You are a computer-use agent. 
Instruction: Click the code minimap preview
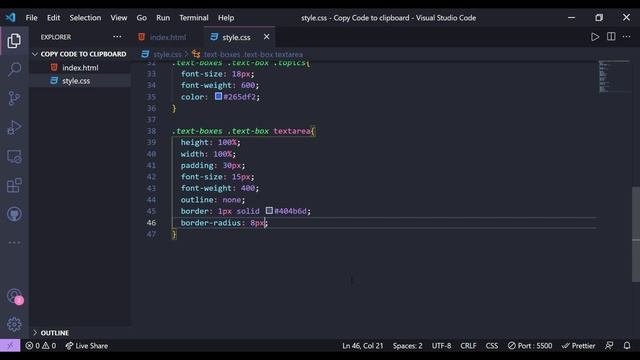tap(614, 76)
